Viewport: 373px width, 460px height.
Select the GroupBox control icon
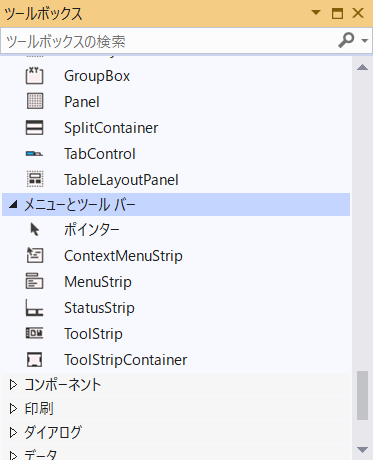pyautogui.click(x=34, y=75)
